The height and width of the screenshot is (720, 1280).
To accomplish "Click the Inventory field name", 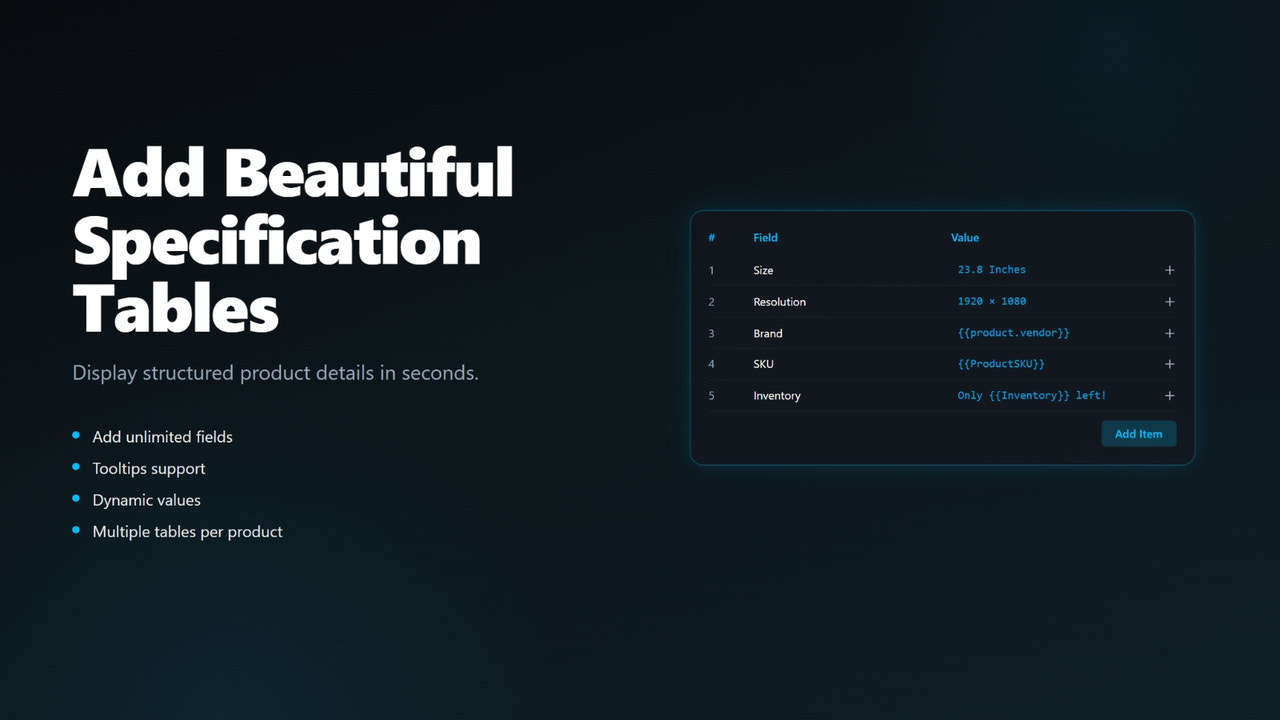I will [777, 396].
